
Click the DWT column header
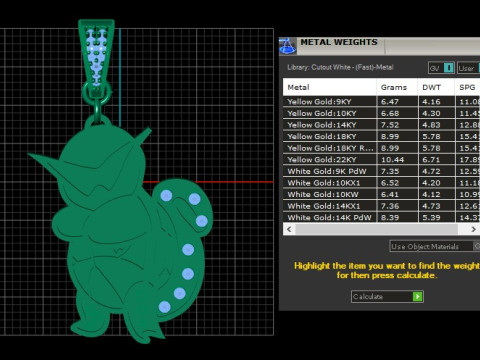(436, 87)
